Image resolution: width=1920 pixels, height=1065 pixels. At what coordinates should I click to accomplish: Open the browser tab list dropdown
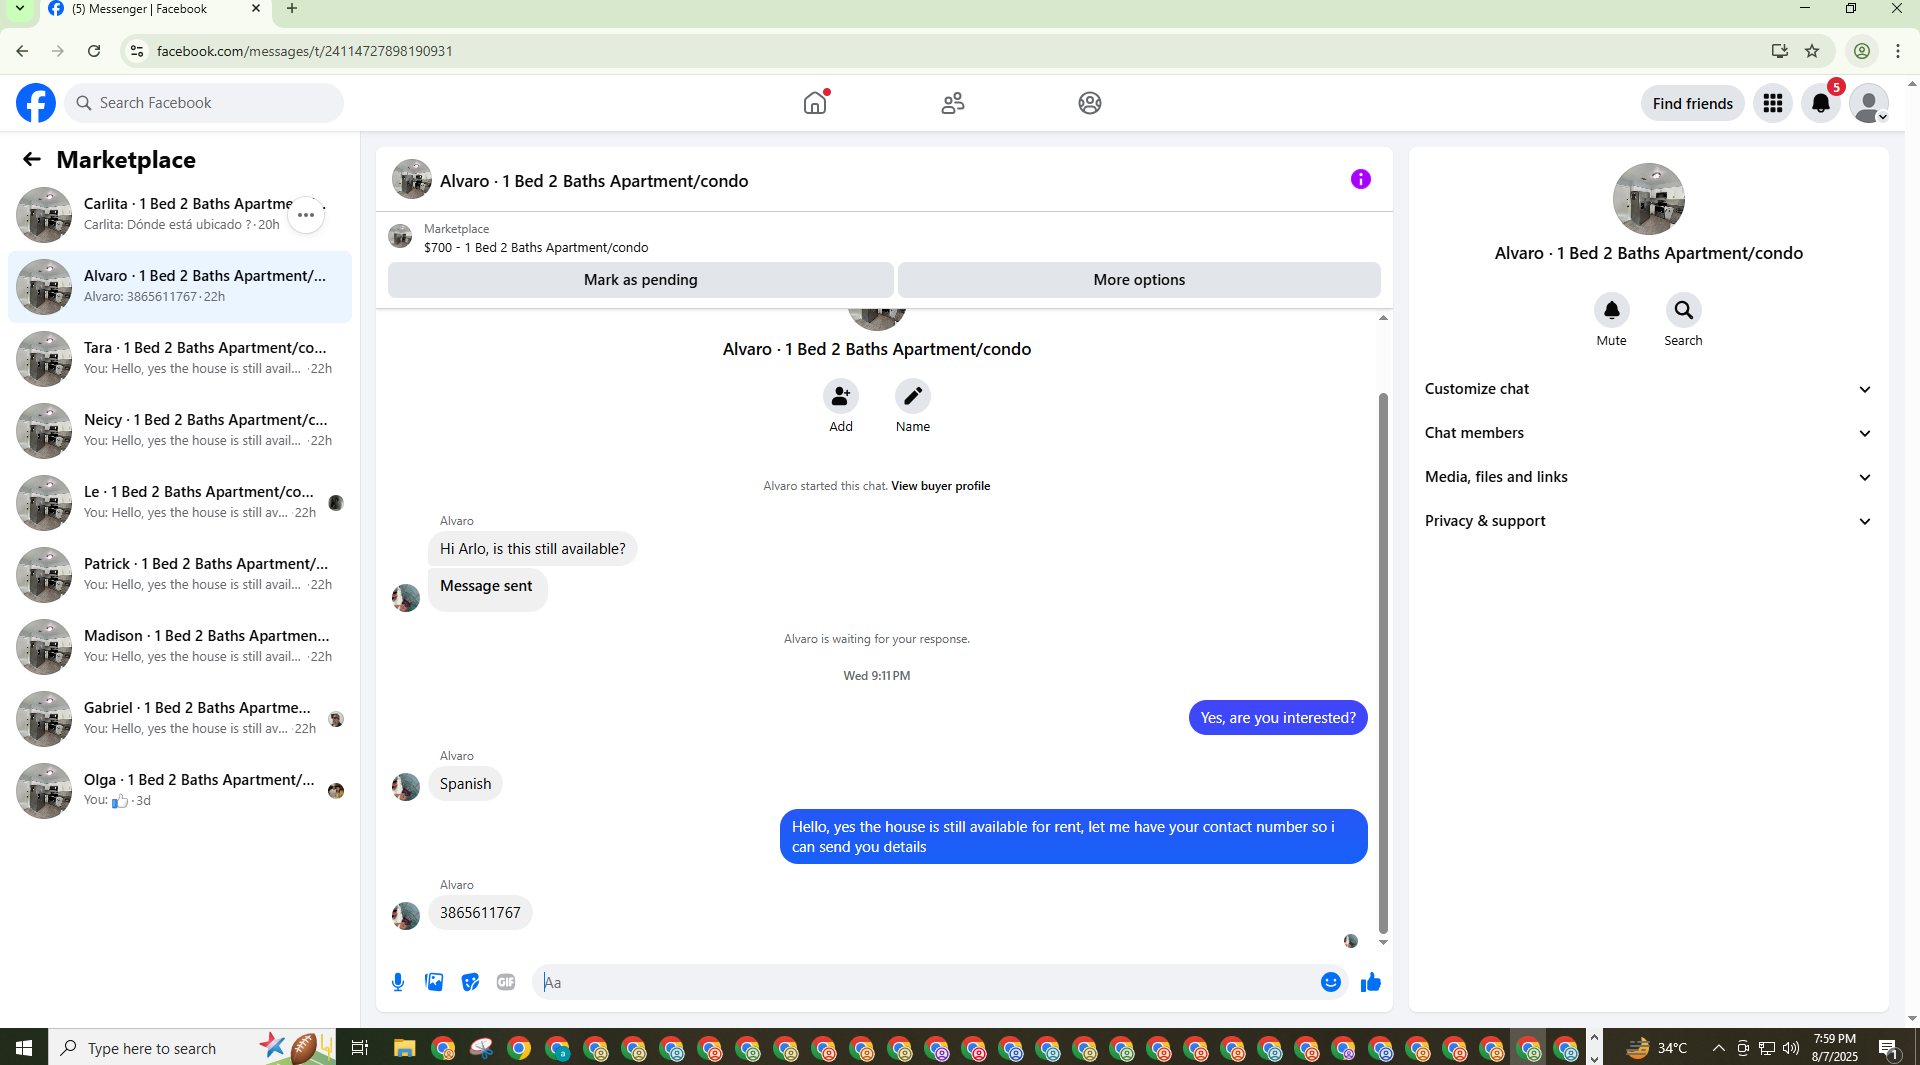(19, 9)
